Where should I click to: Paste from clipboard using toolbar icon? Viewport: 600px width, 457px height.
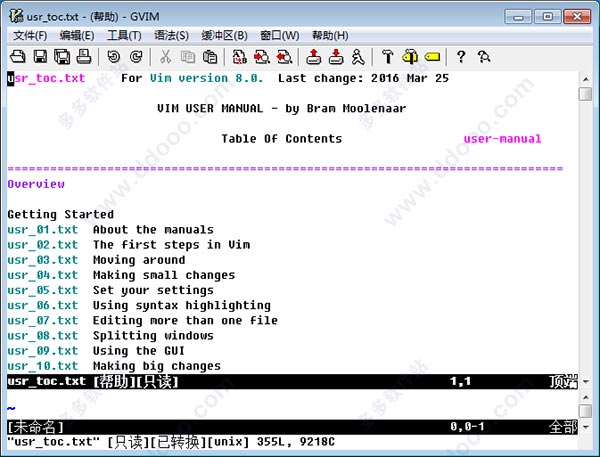210,57
